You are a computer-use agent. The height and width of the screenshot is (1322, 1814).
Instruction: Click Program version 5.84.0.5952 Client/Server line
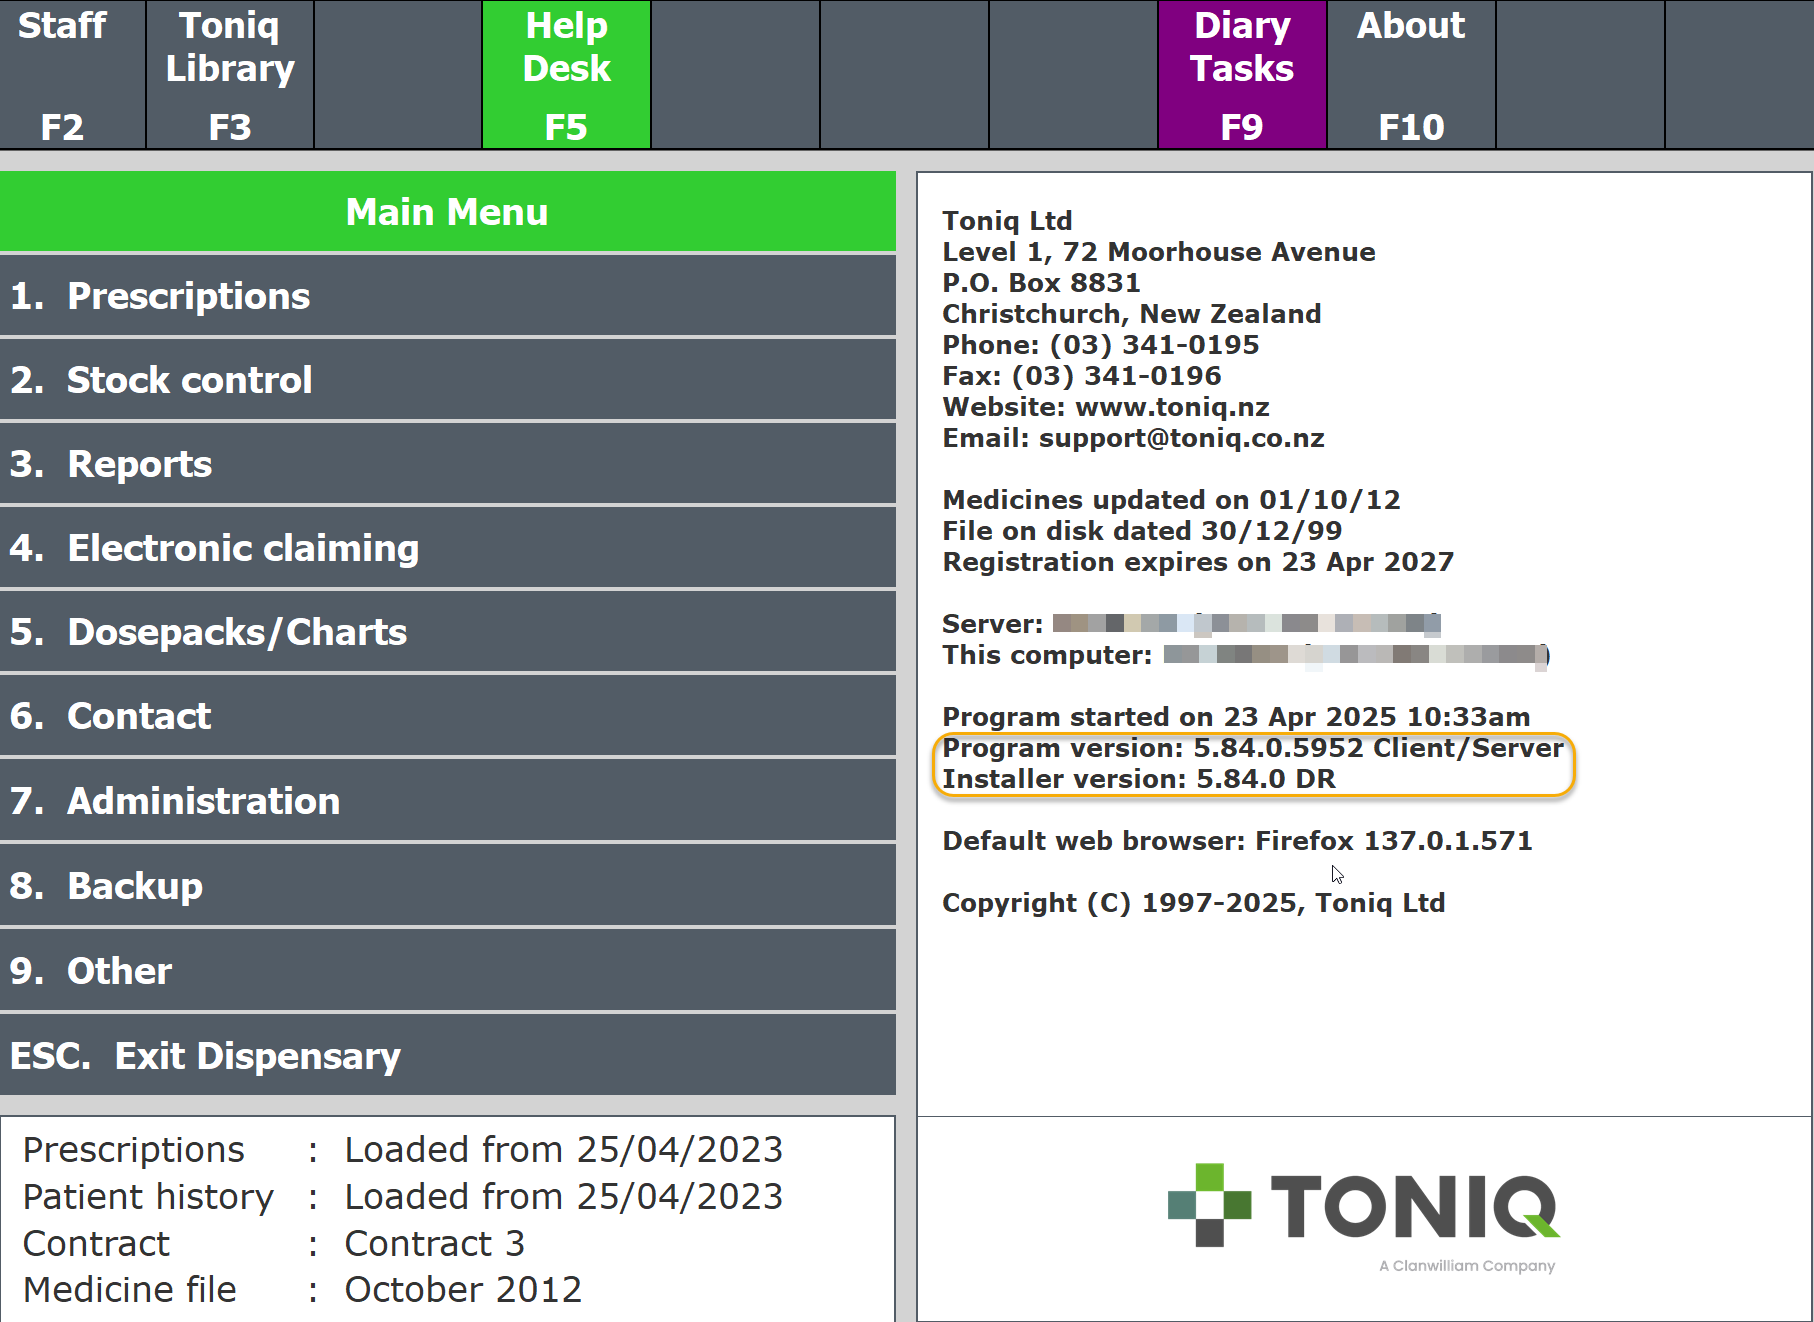click(1253, 748)
